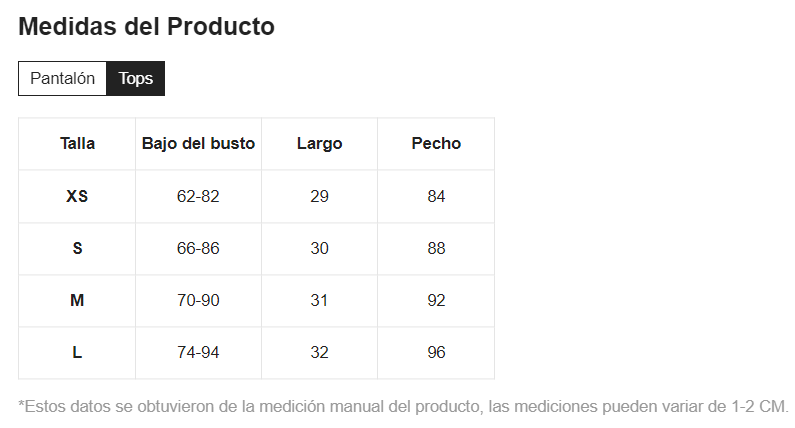Select the S size row label
This screenshot has width=795, height=428.
coord(77,248)
